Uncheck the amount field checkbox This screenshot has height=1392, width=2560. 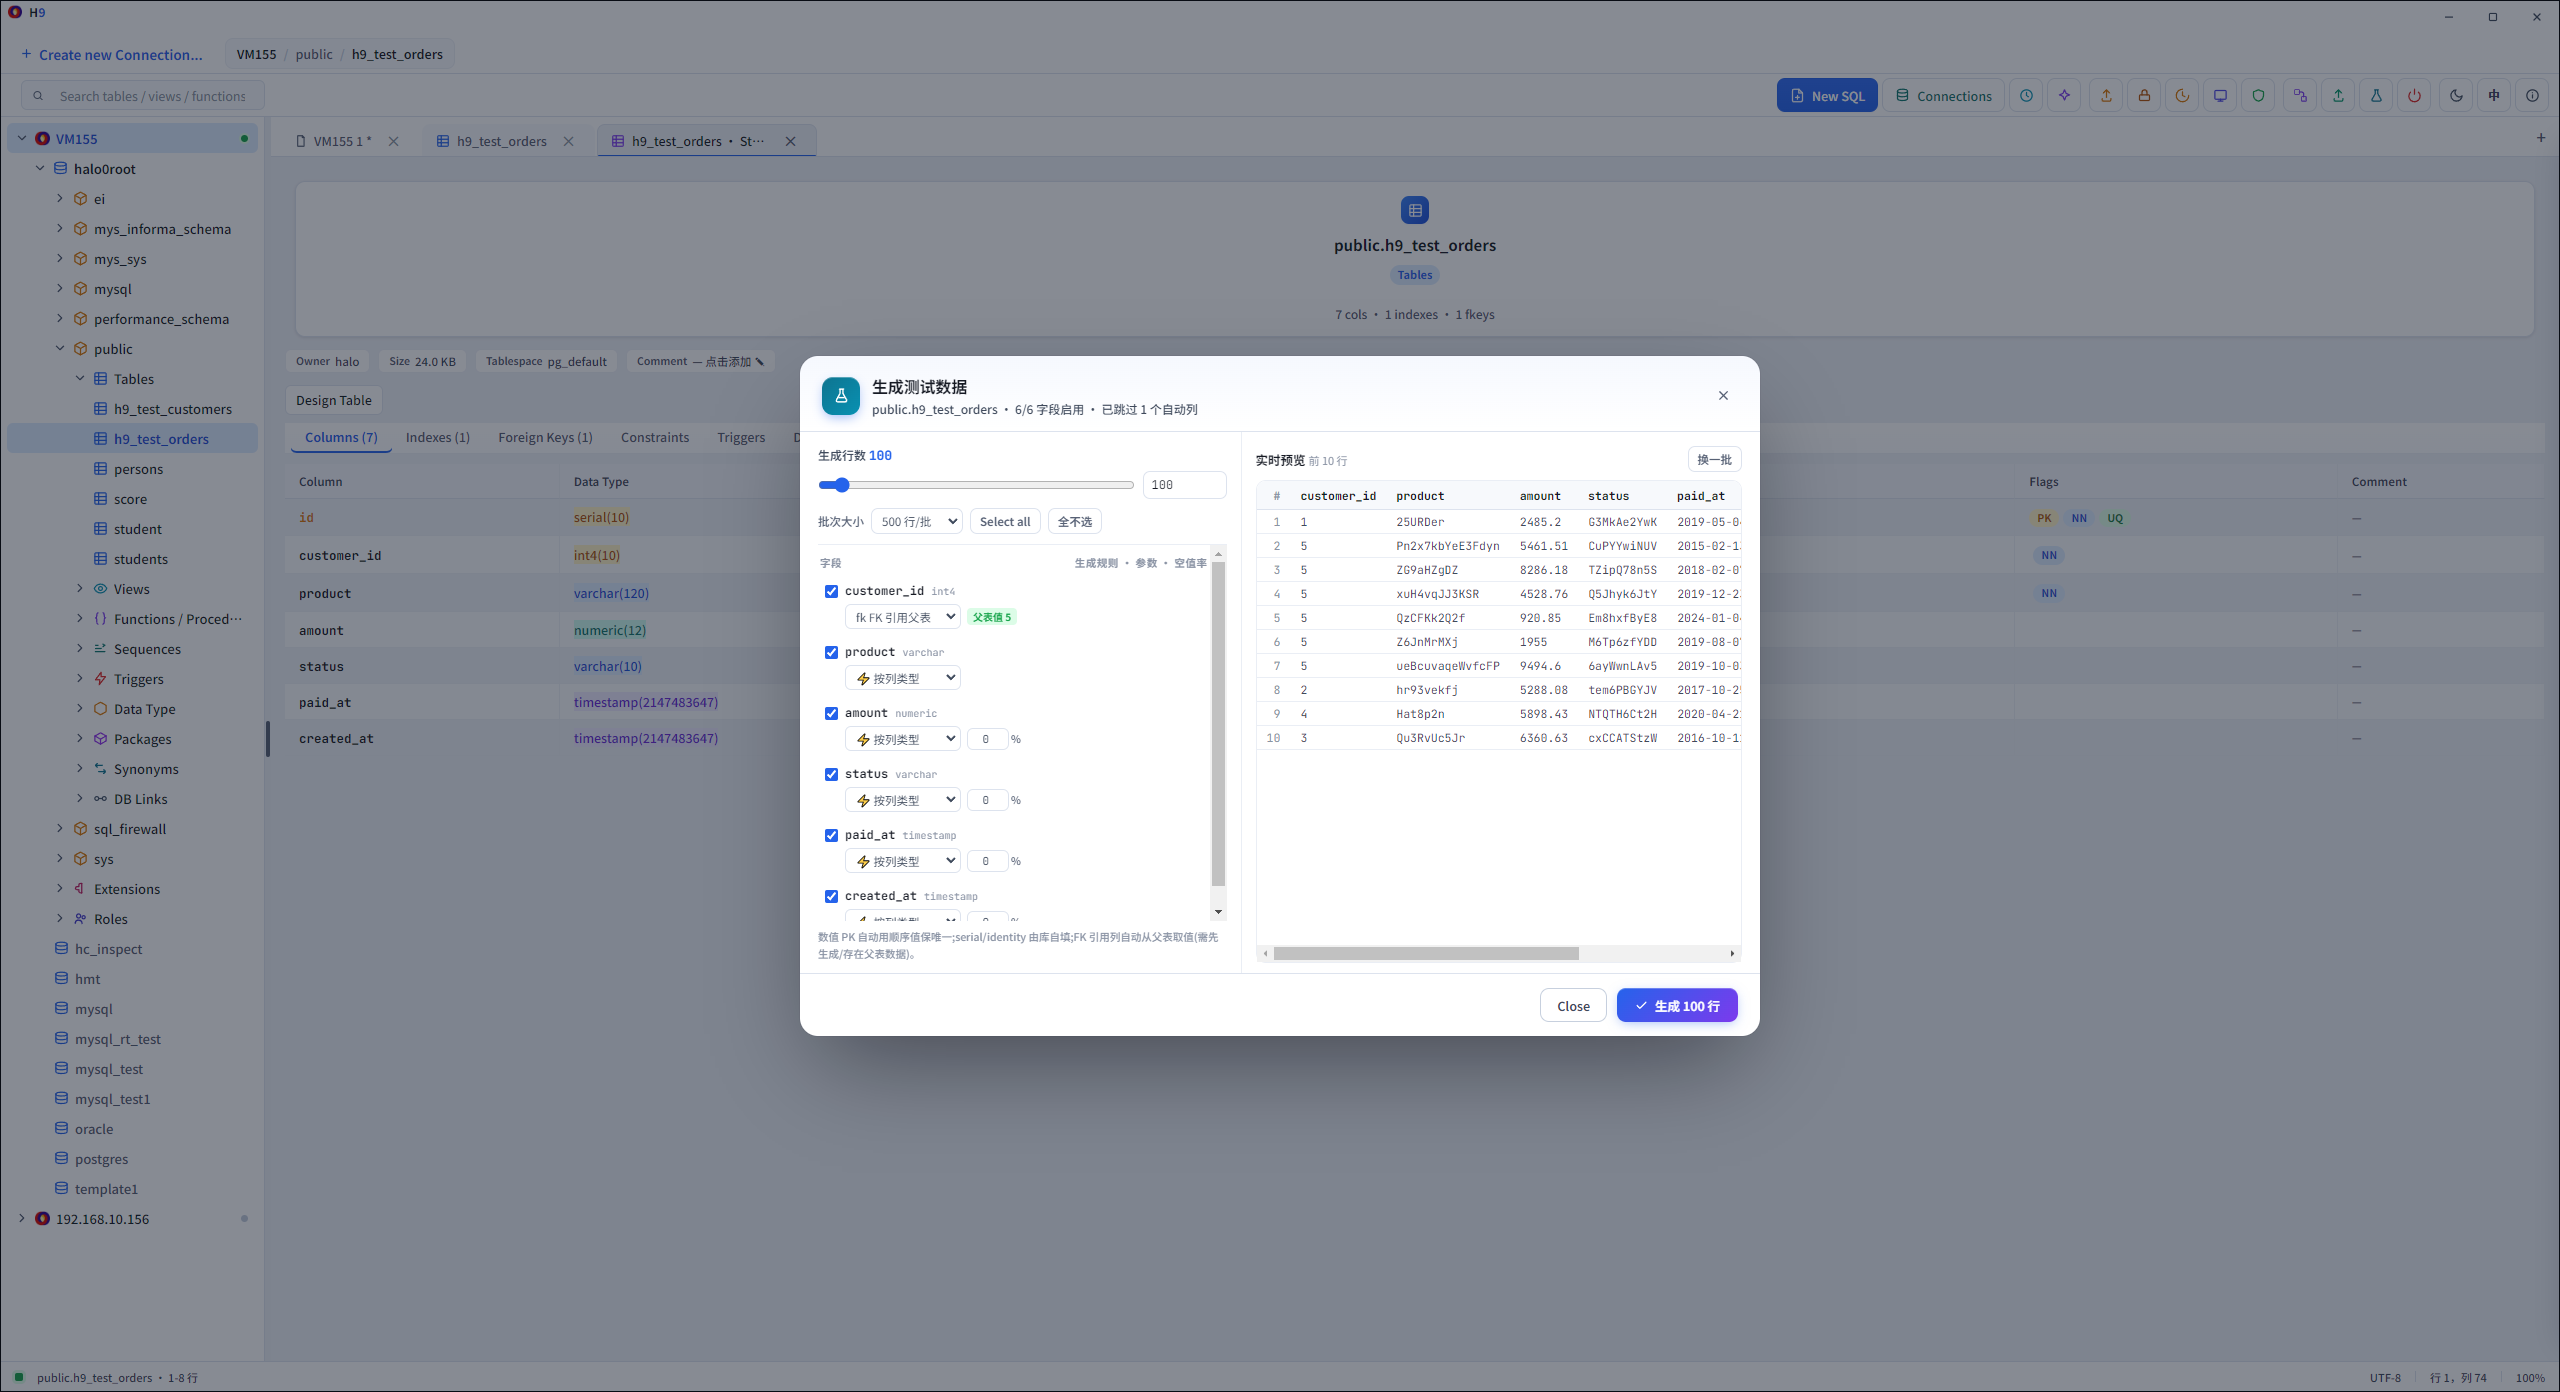pyautogui.click(x=831, y=713)
